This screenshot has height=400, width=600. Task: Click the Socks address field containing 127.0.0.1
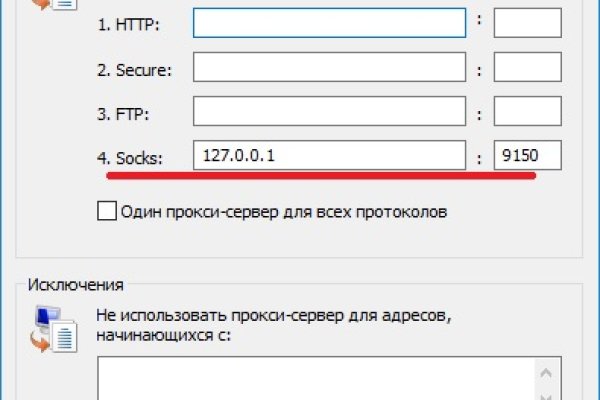click(x=329, y=155)
